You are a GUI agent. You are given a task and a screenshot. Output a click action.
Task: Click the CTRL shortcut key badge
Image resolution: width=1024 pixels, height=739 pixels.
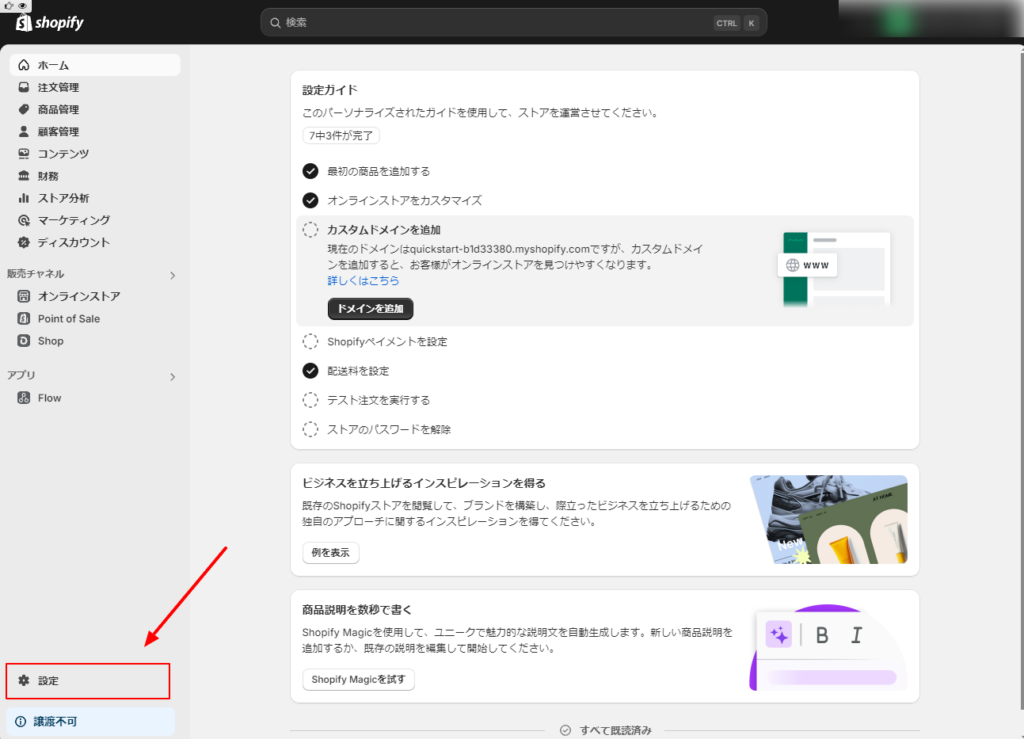pyautogui.click(x=726, y=23)
